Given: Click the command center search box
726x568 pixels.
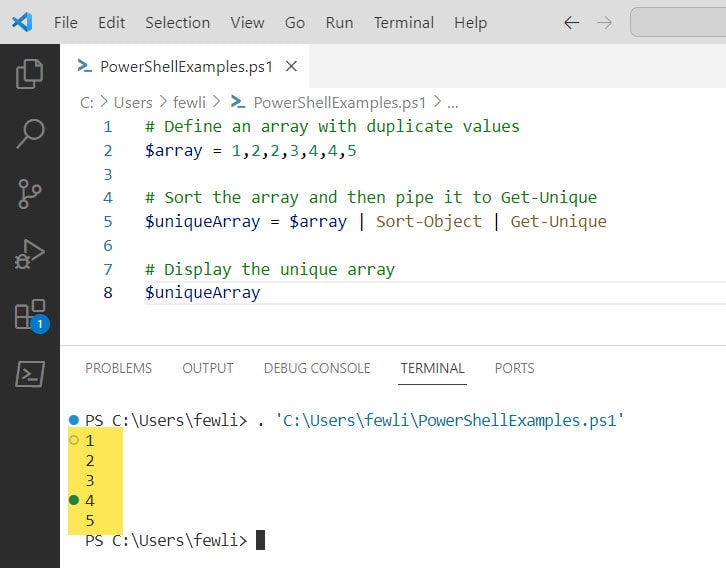Looking at the screenshot, I should click(678, 22).
